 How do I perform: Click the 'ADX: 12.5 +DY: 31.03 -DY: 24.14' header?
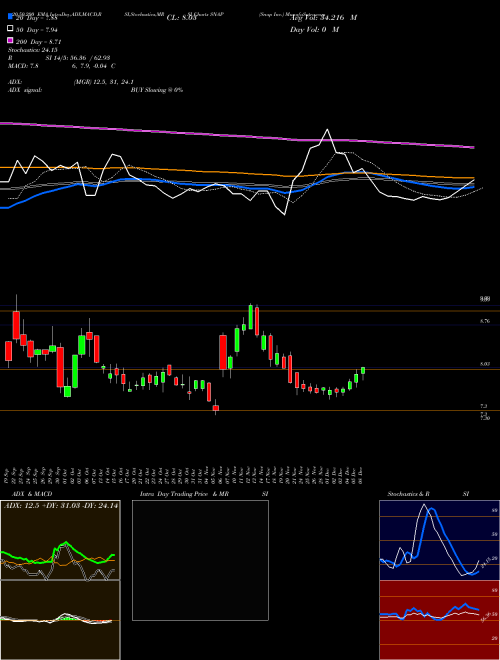[x=61, y=506]
